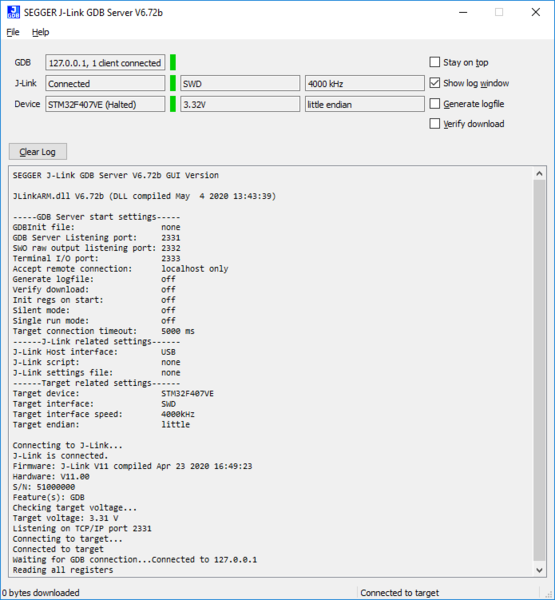555x600 pixels.
Task: Click the 'Accept remote connection: localhost only' line
Action: [120, 269]
